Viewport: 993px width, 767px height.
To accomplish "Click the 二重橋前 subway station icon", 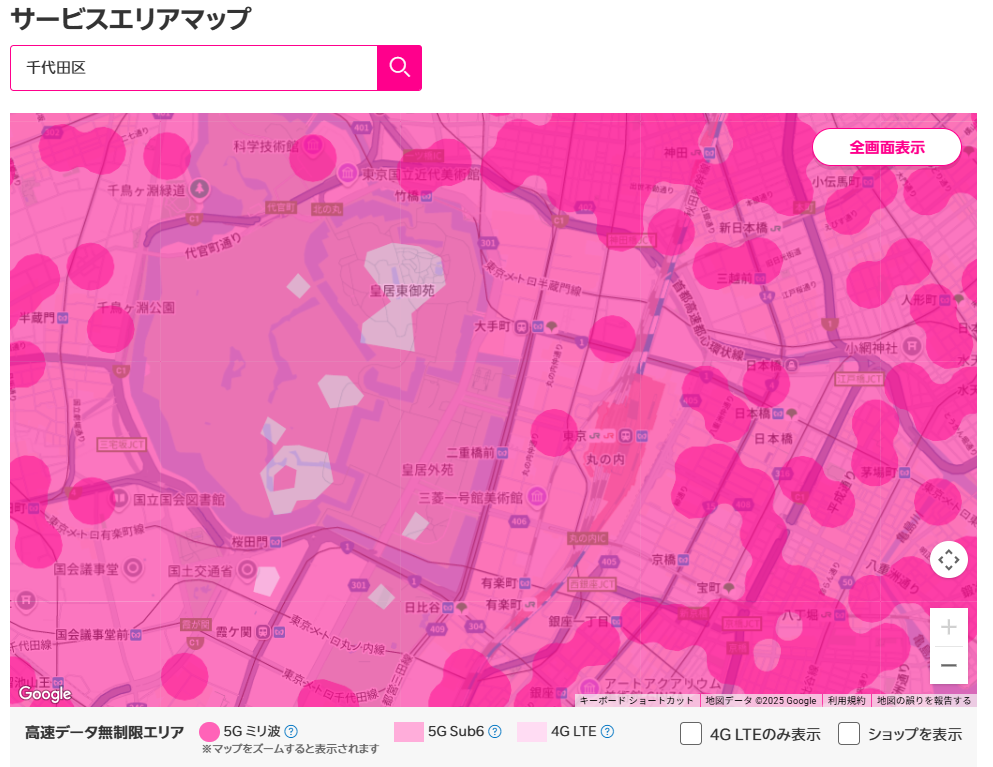I will tap(502, 453).
